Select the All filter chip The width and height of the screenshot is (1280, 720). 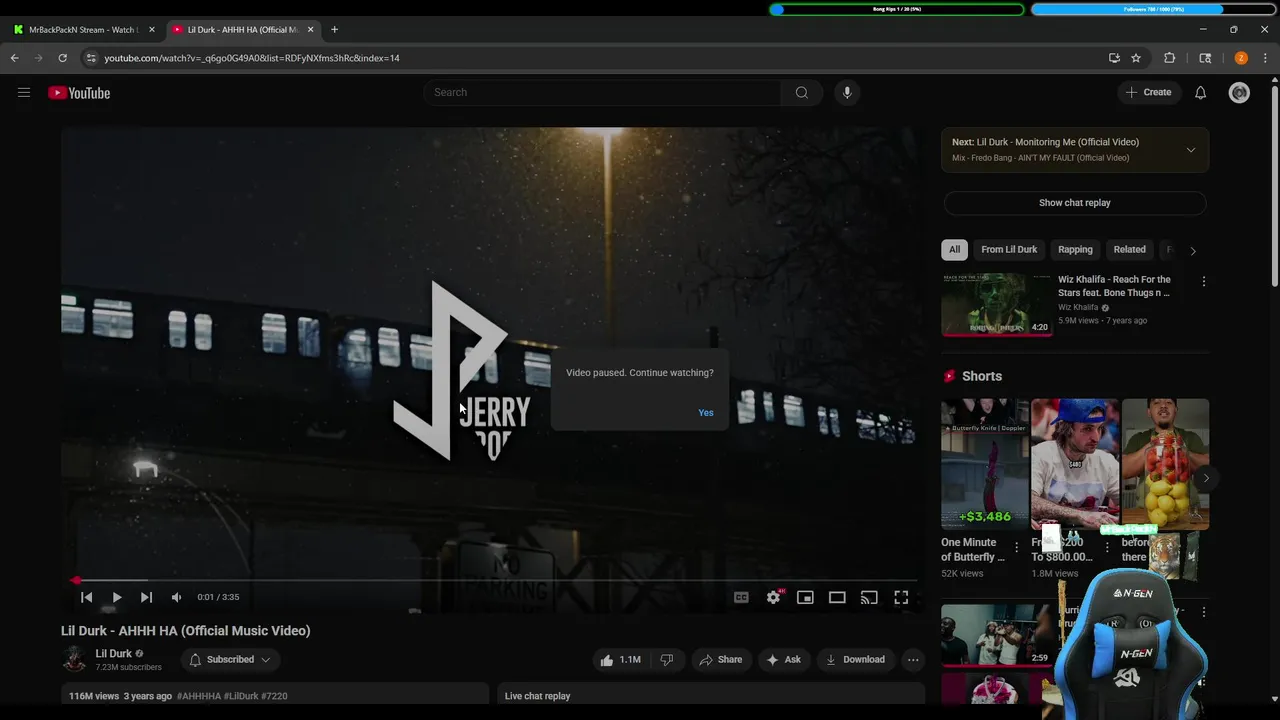pyautogui.click(x=954, y=250)
